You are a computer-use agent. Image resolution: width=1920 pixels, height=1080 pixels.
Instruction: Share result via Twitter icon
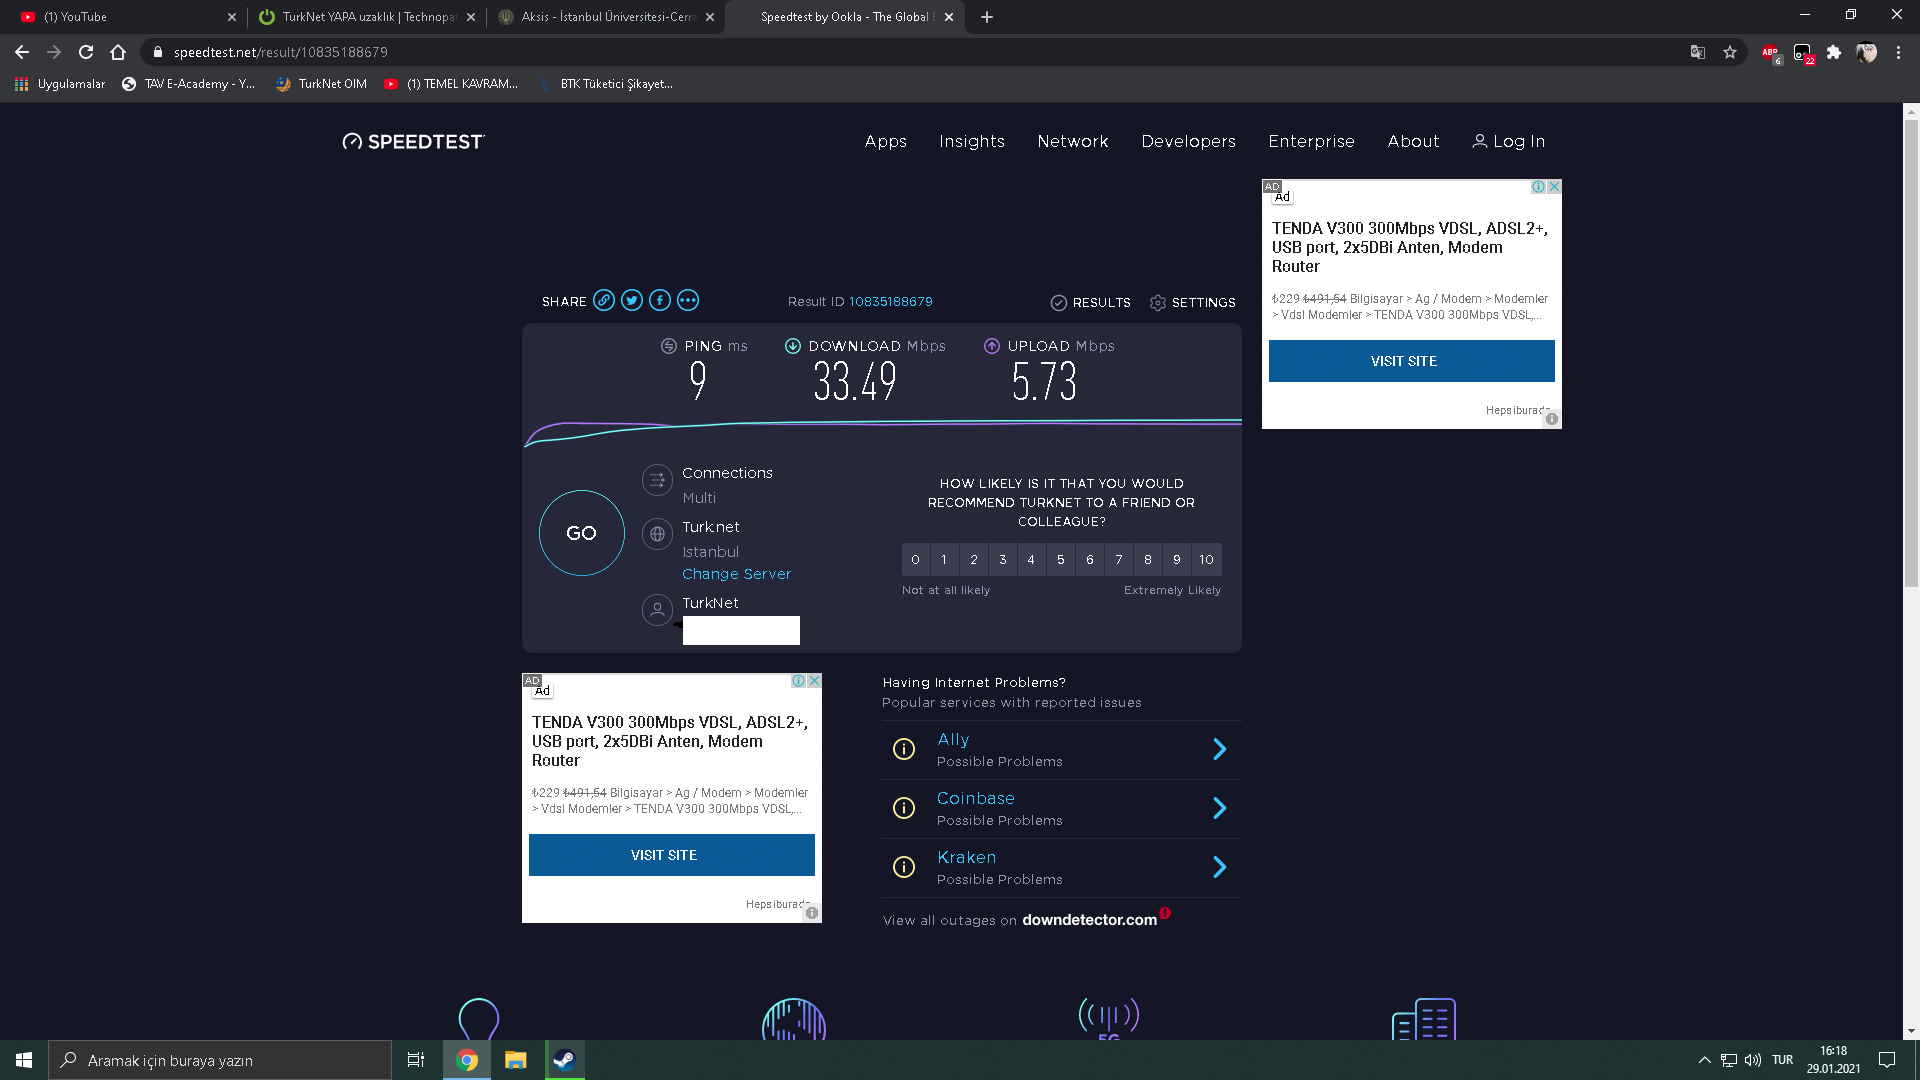coord(632,300)
